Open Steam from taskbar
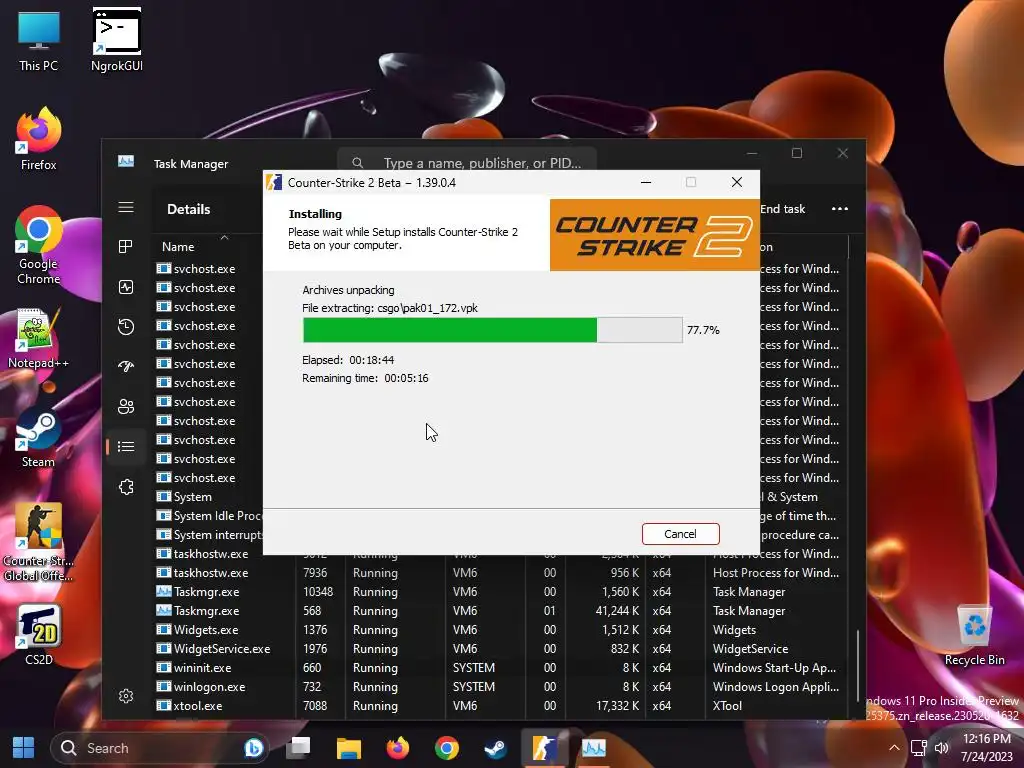The height and width of the screenshot is (768, 1024). point(496,748)
